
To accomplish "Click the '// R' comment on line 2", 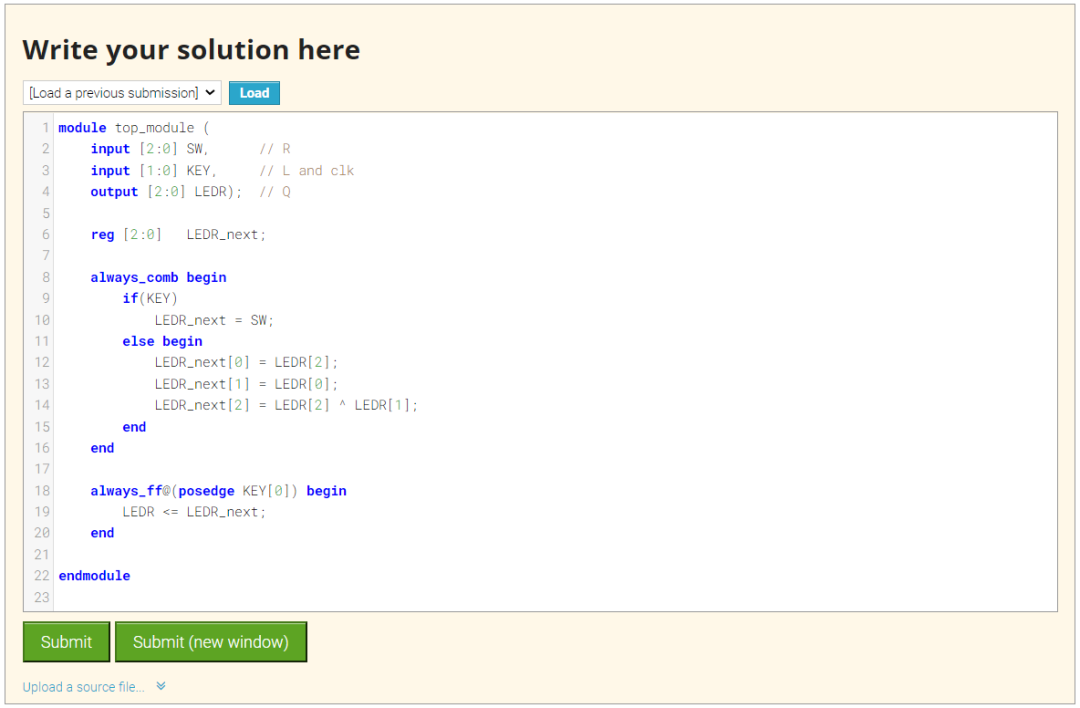I will pos(275,149).
